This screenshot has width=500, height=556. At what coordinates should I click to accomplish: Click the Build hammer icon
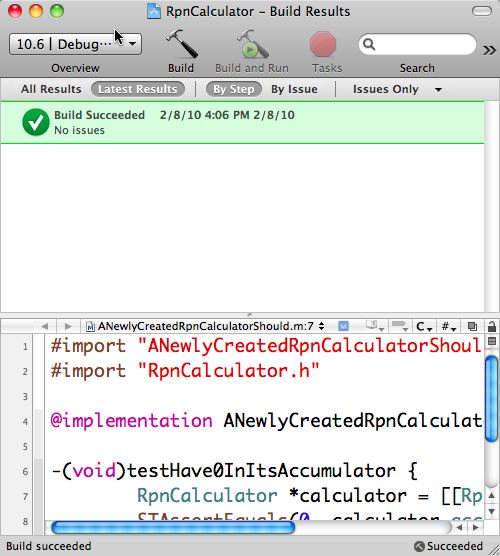pyautogui.click(x=182, y=44)
